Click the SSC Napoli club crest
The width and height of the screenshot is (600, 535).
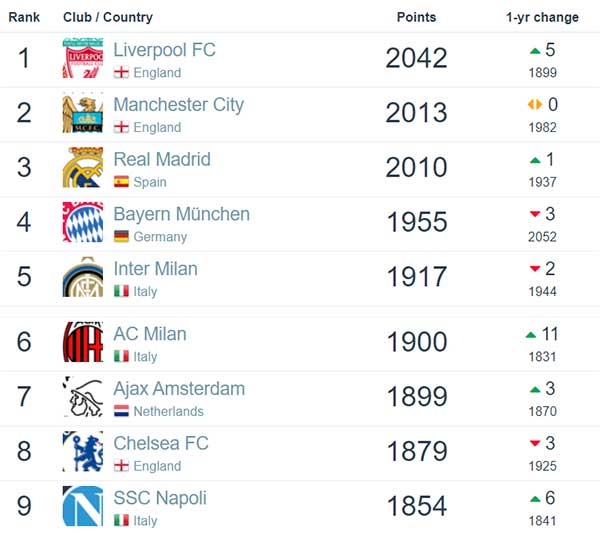pyautogui.click(x=83, y=506)
